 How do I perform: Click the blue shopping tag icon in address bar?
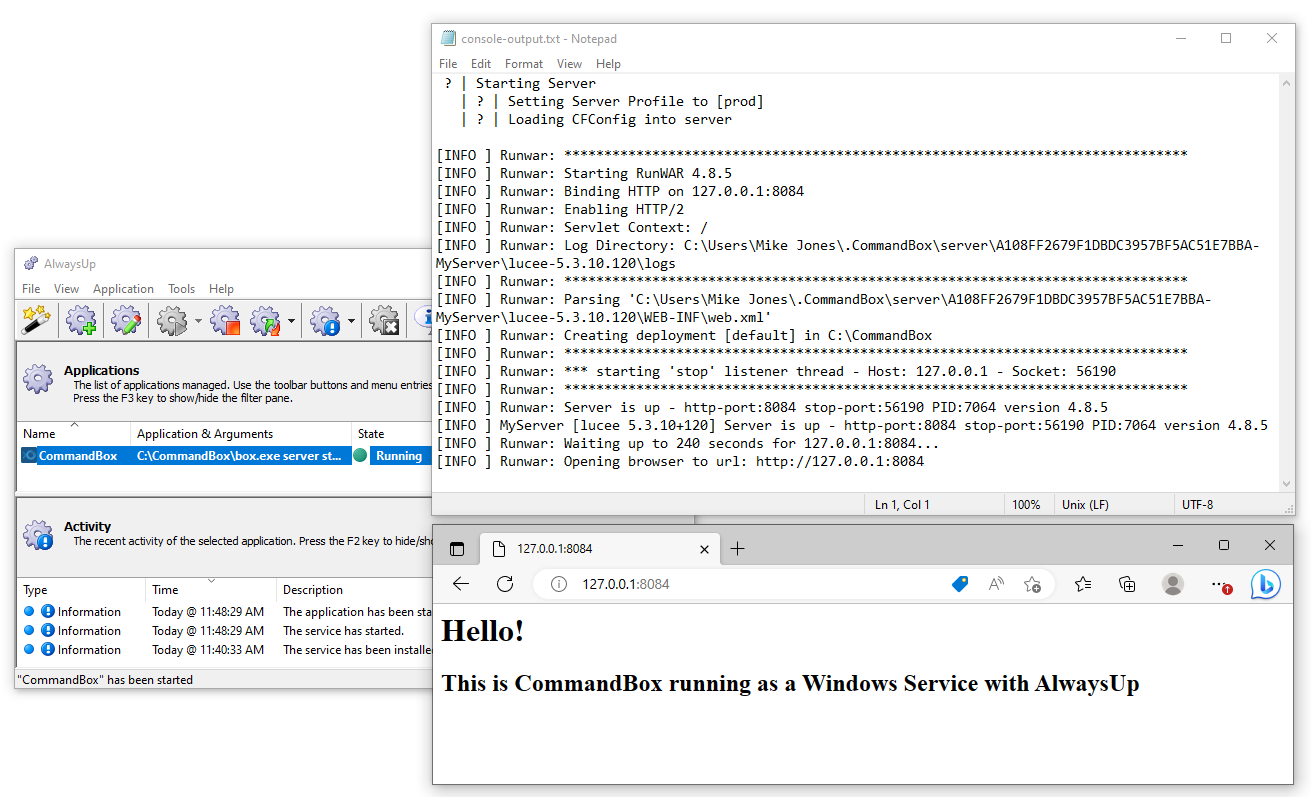click(960, 584)
